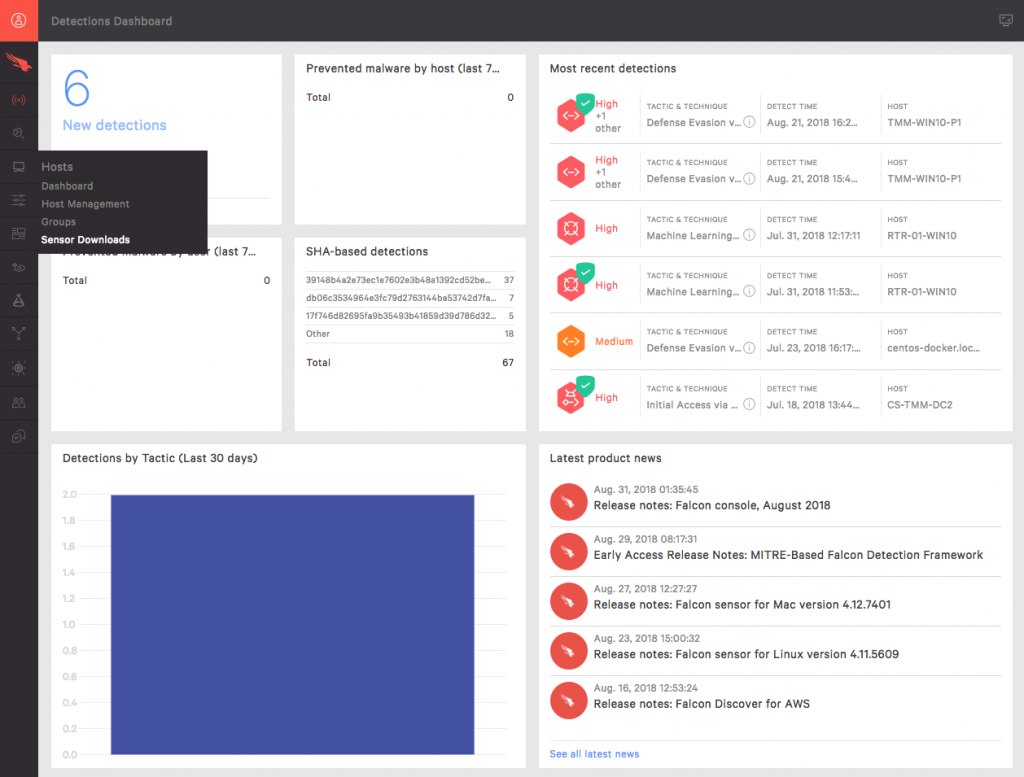Click Initial Access via technique text
The height and width of the screenshot is (777, 1024).
(x=692, y=405)
